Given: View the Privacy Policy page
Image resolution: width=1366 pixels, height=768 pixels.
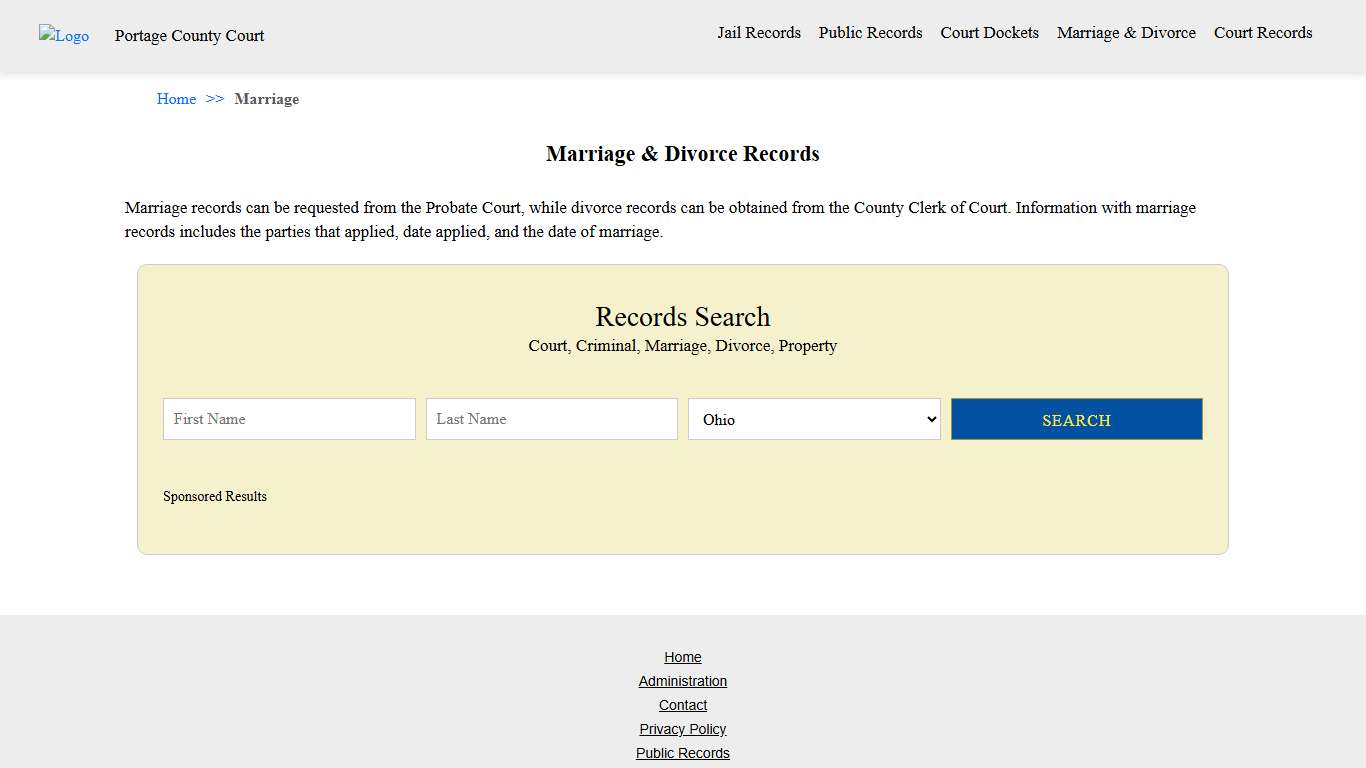Looking at the screenshot, I should click(683, 729).
